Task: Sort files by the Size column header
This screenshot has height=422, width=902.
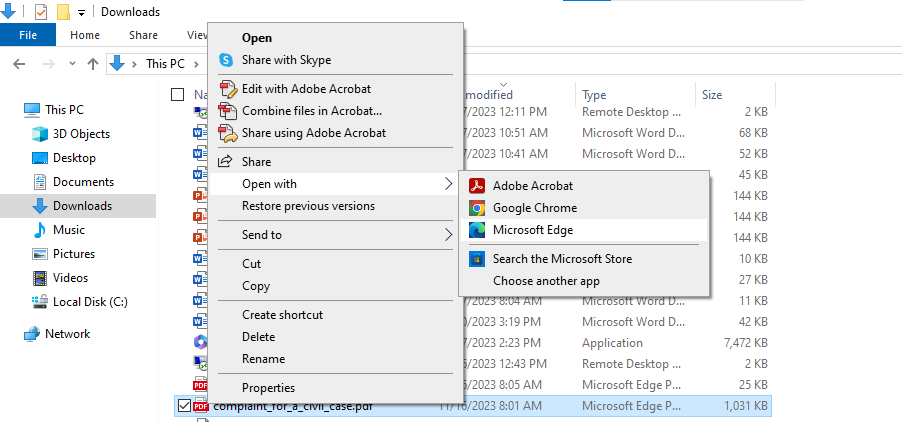Action: [712, 95]
